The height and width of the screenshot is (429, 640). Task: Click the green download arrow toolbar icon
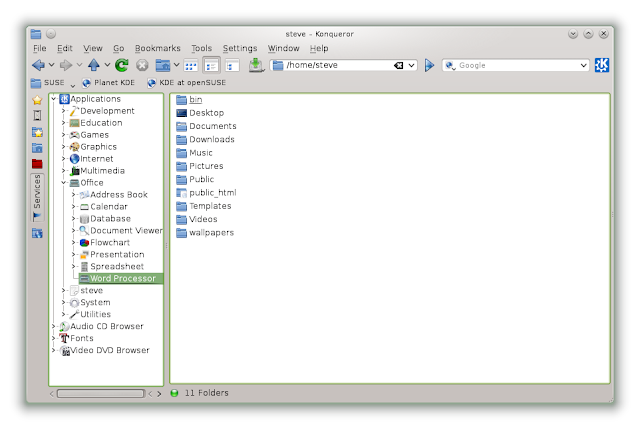click(256, 65)
